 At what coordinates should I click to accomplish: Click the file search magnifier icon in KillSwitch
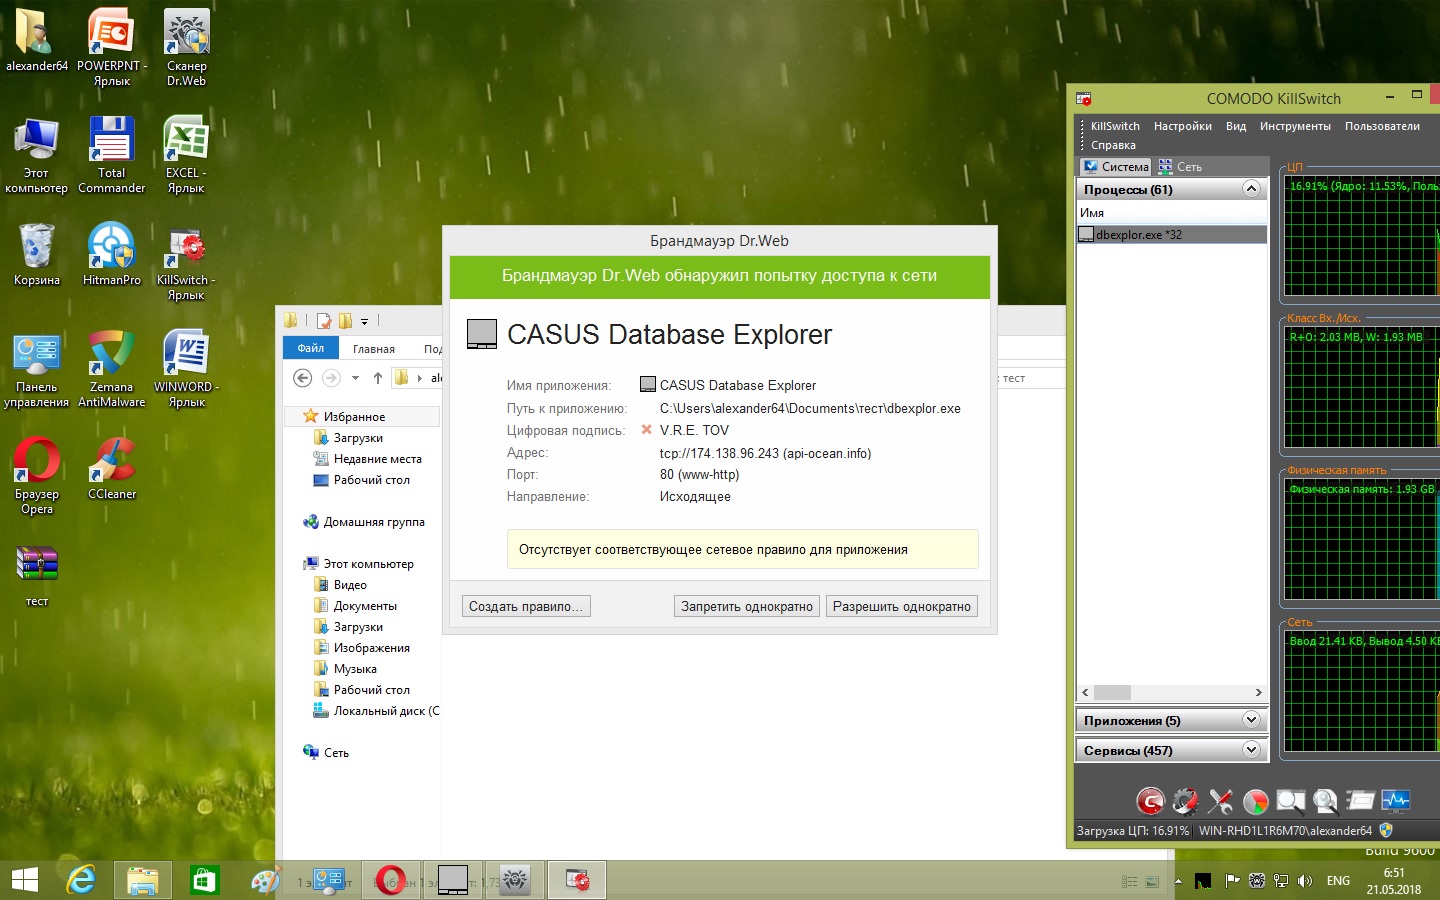click(x=1325, y=800)
